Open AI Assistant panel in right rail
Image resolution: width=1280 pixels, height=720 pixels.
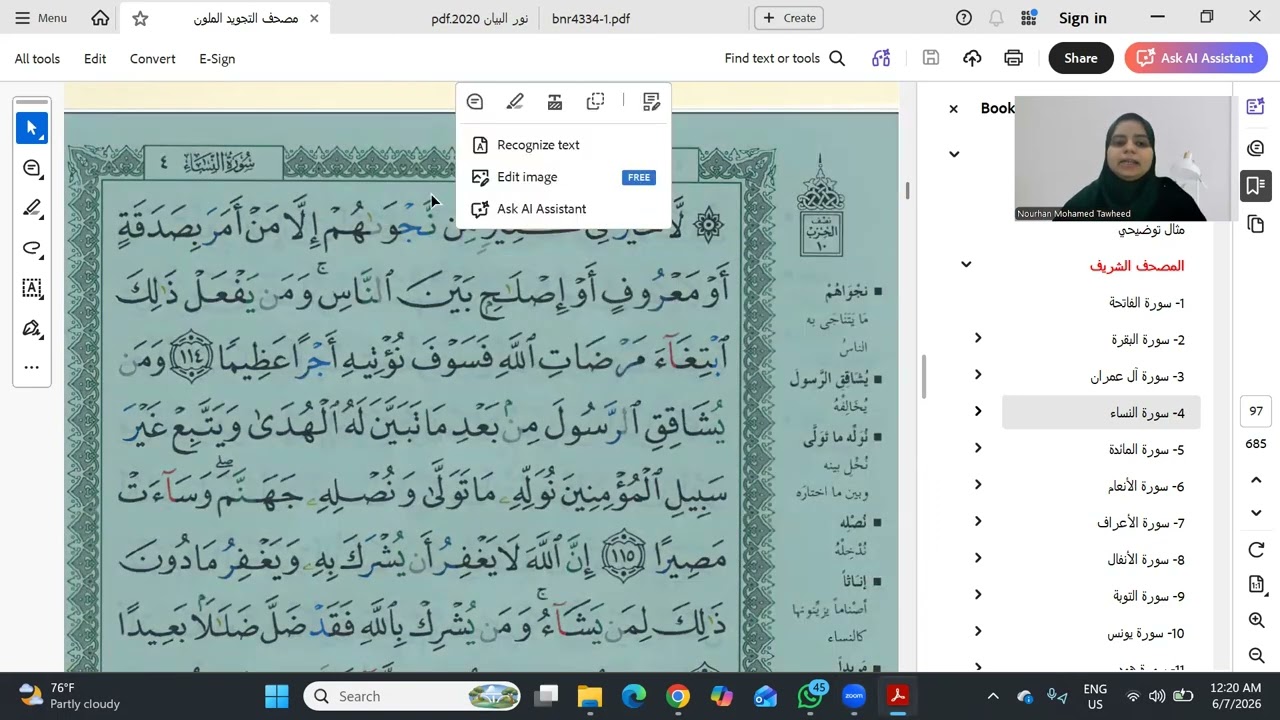pos(1256,108)
